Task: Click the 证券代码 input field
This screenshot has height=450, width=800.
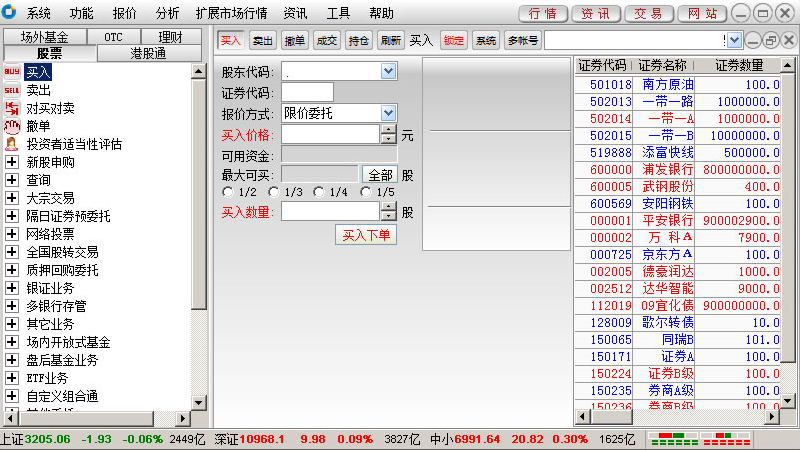Action: pos(307,92)
